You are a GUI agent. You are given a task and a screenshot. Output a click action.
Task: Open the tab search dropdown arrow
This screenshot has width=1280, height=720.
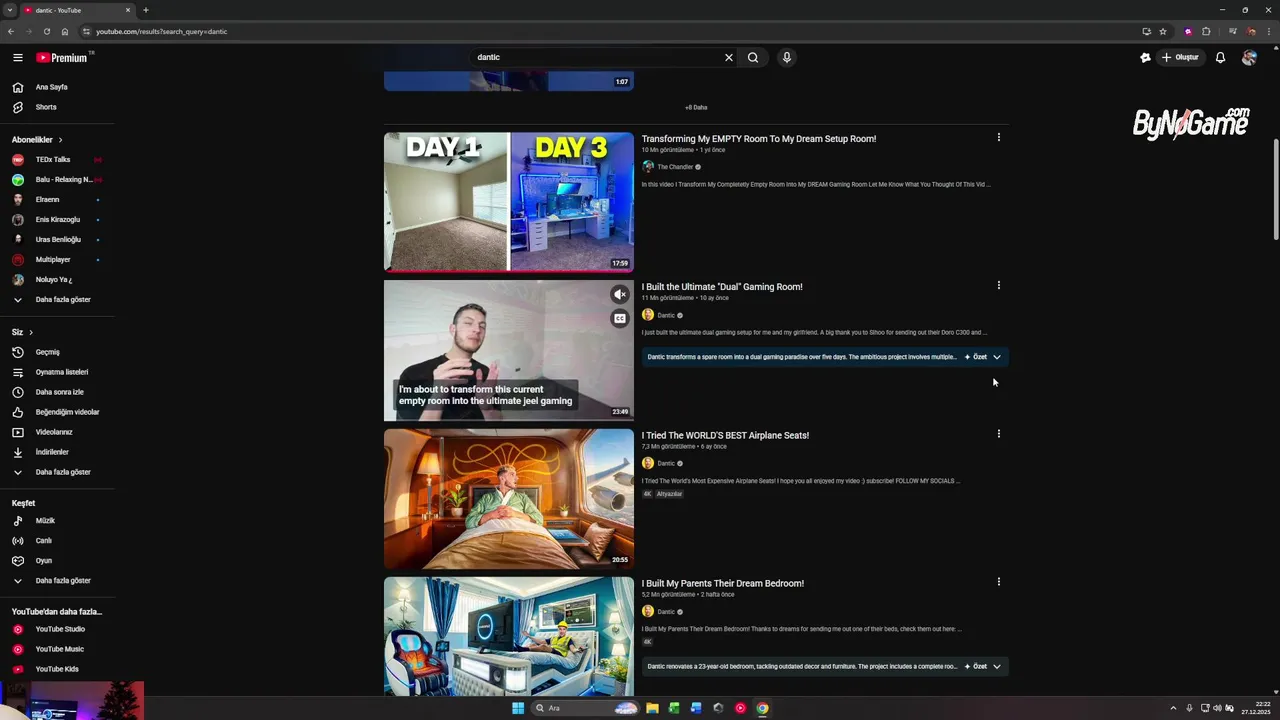(x=9, y=10)
